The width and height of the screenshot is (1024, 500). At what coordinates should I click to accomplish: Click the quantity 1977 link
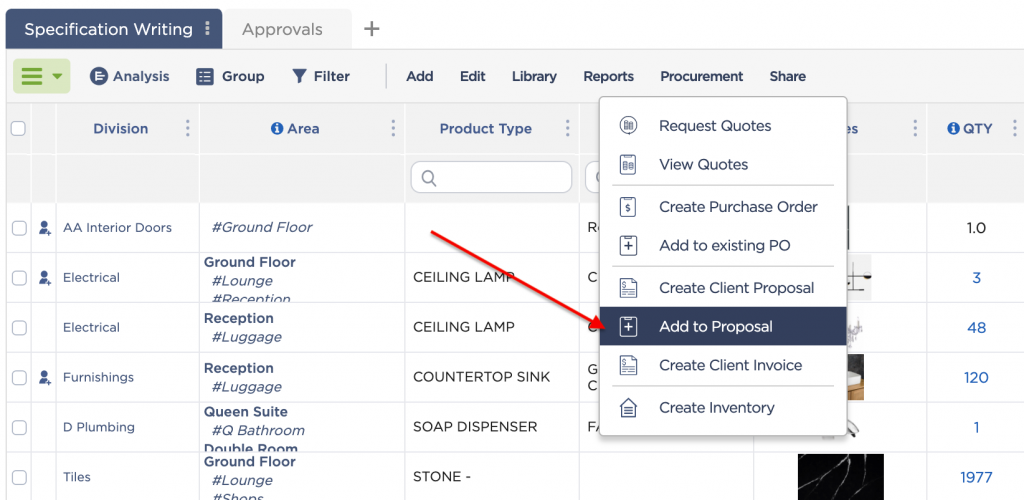(976, 477)
